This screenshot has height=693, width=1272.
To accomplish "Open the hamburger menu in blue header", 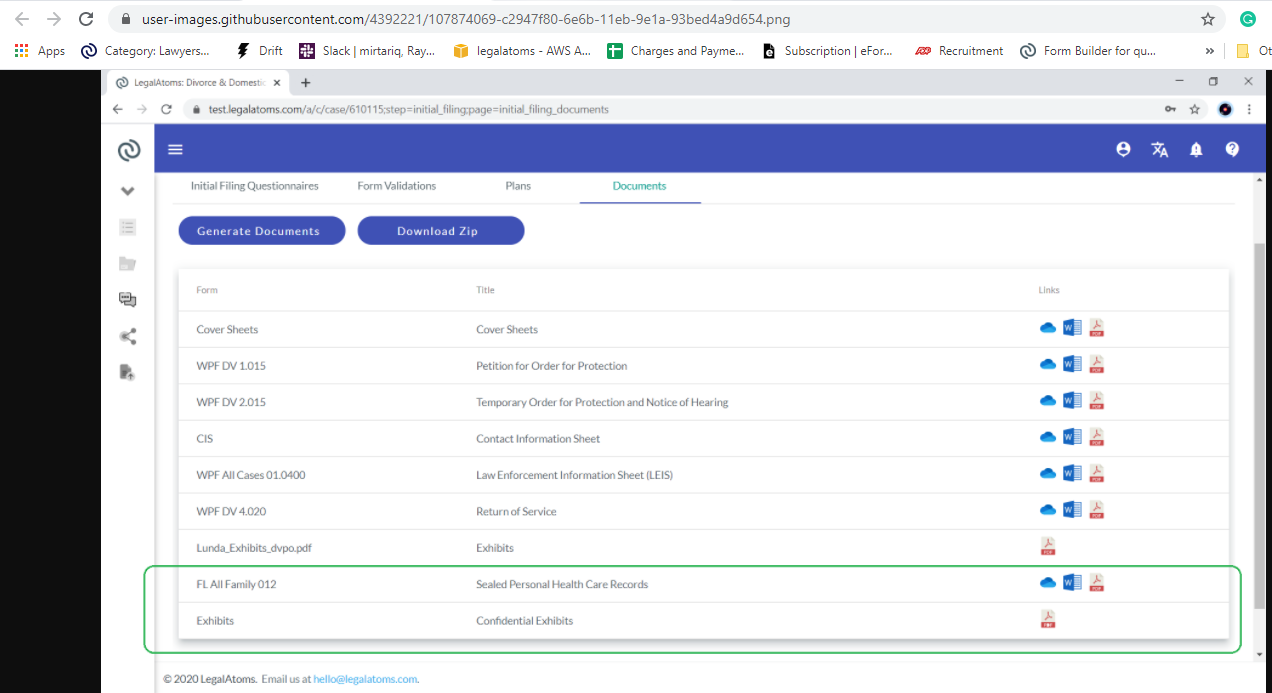I will coord(175,149).
